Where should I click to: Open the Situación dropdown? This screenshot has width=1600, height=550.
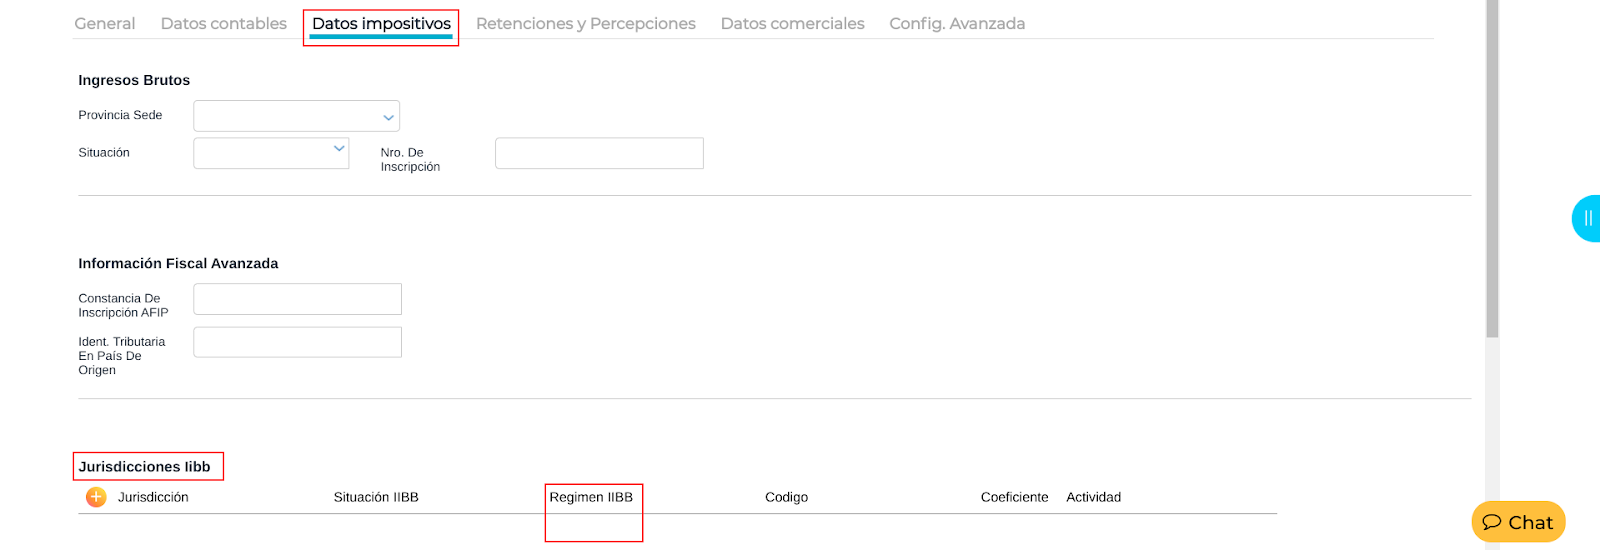(x=271, y=153)
